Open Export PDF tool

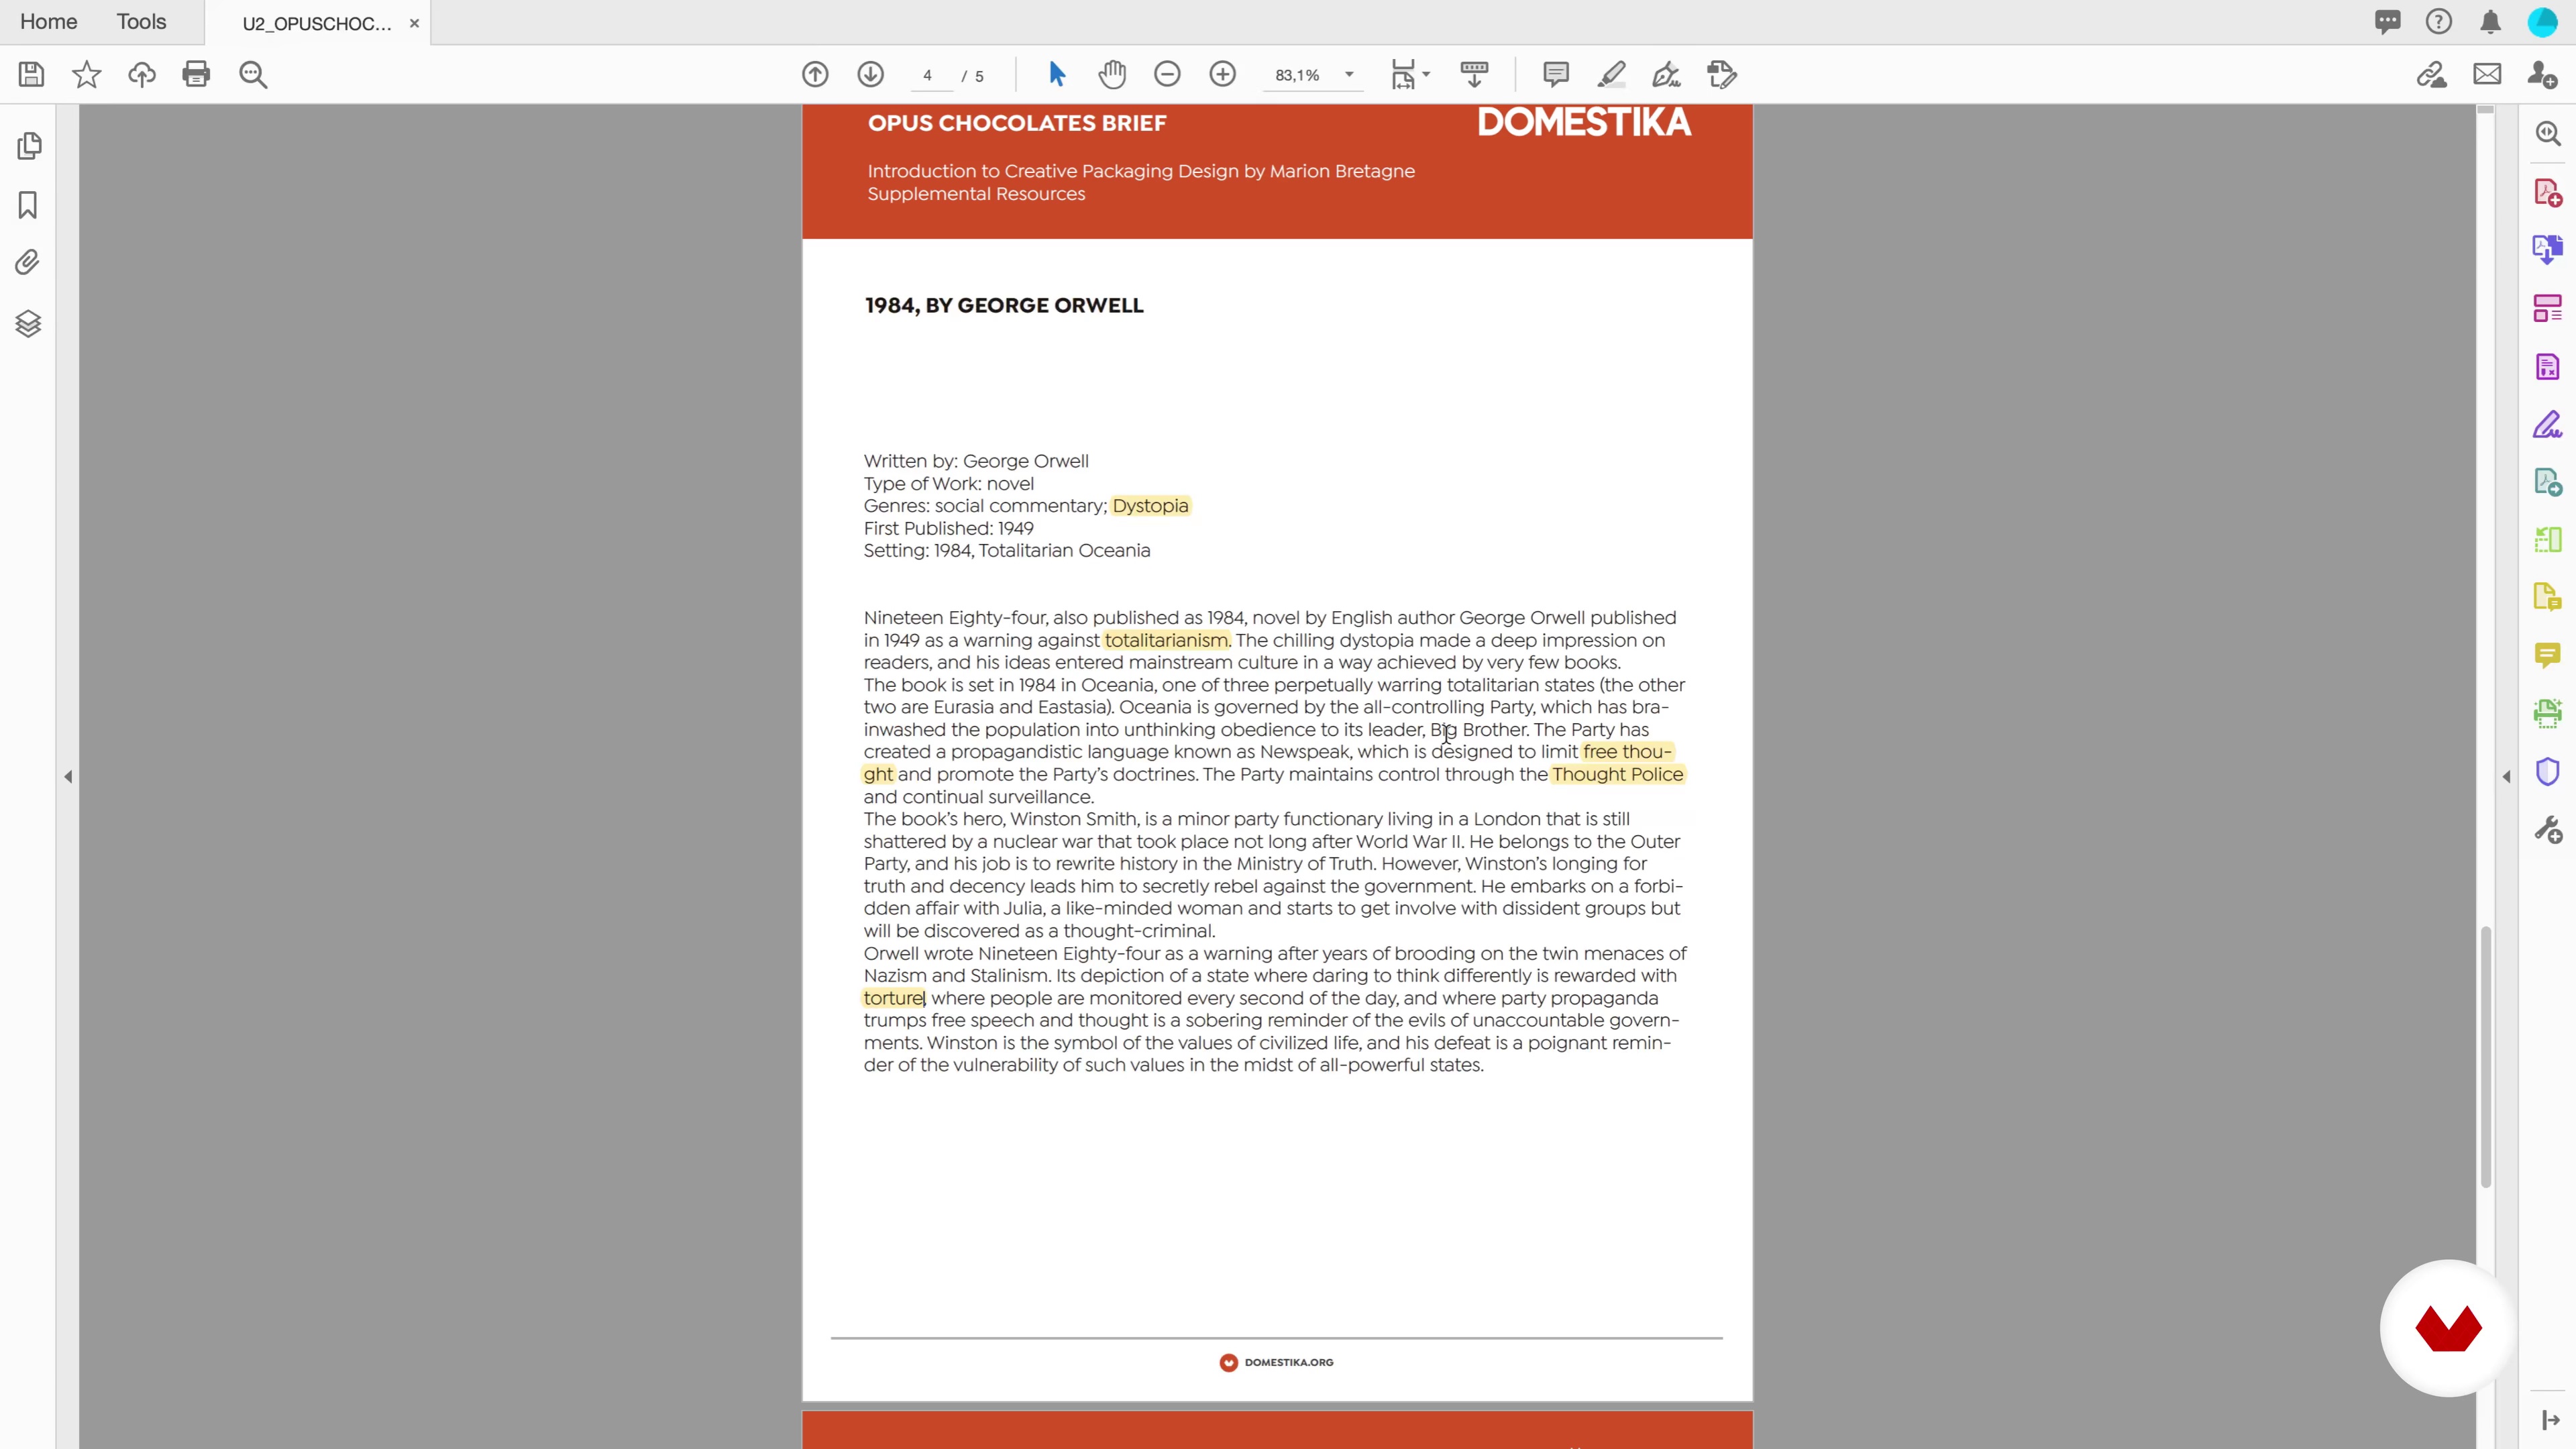point(2548,249)
